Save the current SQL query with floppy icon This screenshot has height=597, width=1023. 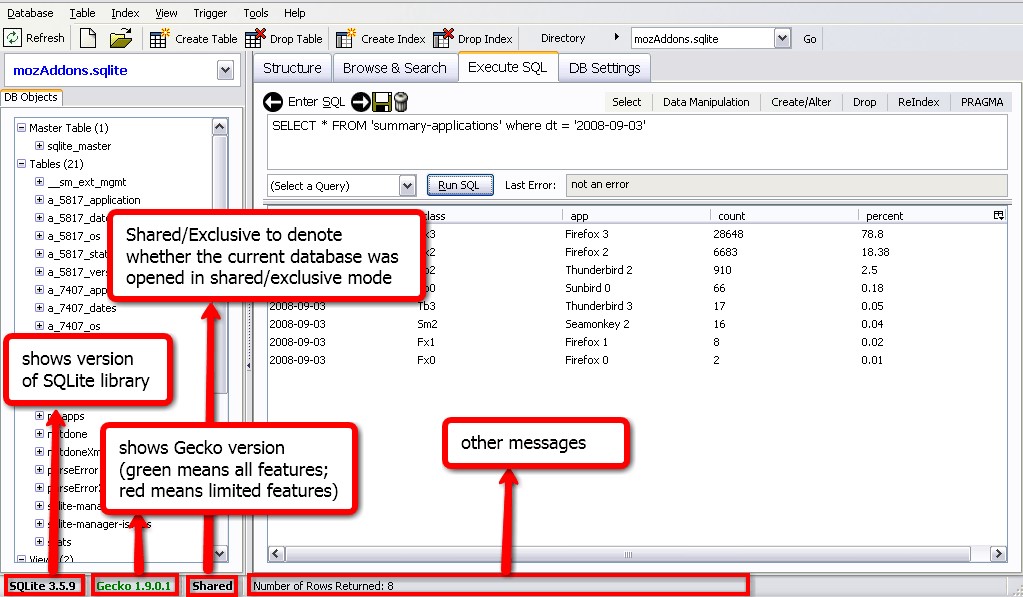tap(382, 101)
